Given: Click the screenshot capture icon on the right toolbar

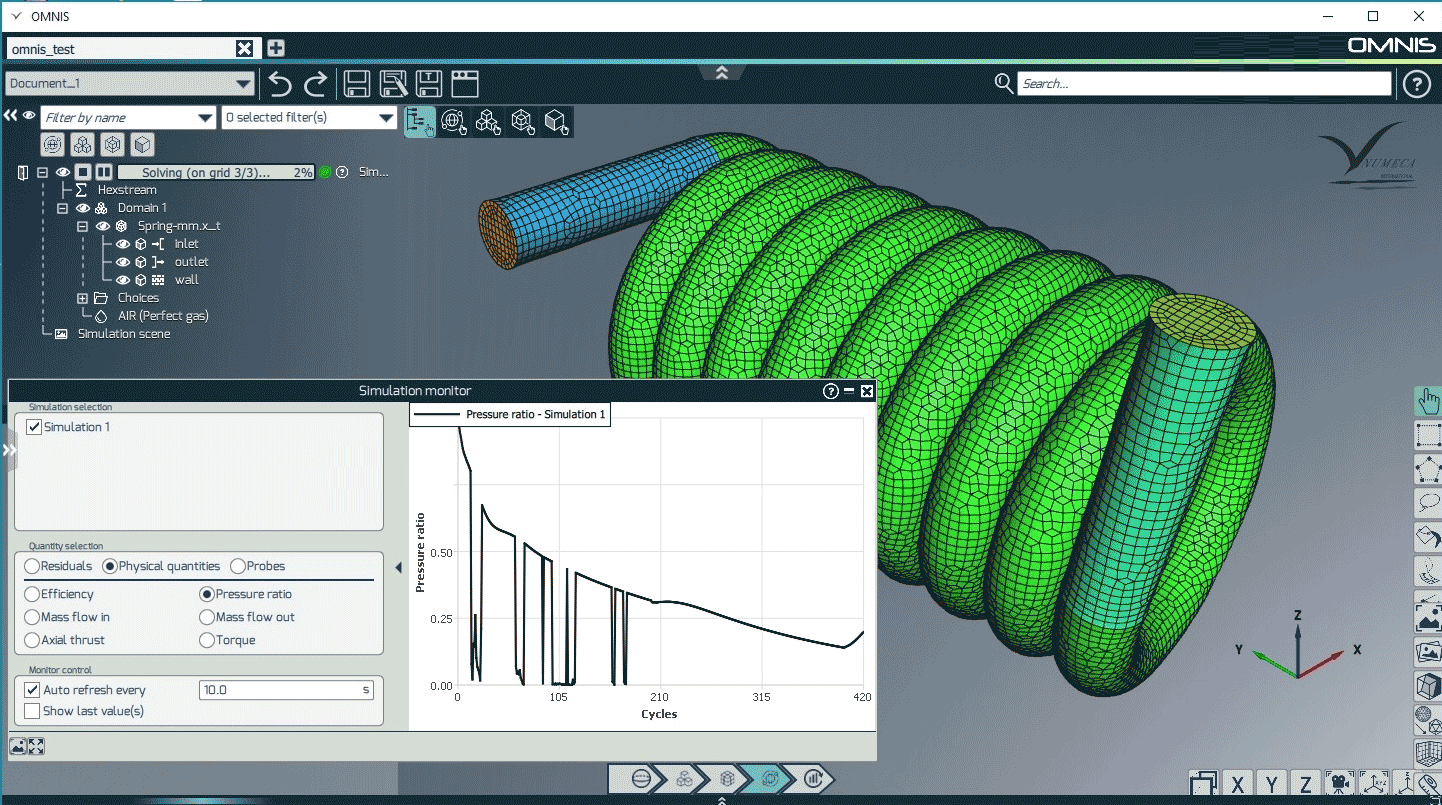Looking at the screenshot, I should tap(1428, 617).
